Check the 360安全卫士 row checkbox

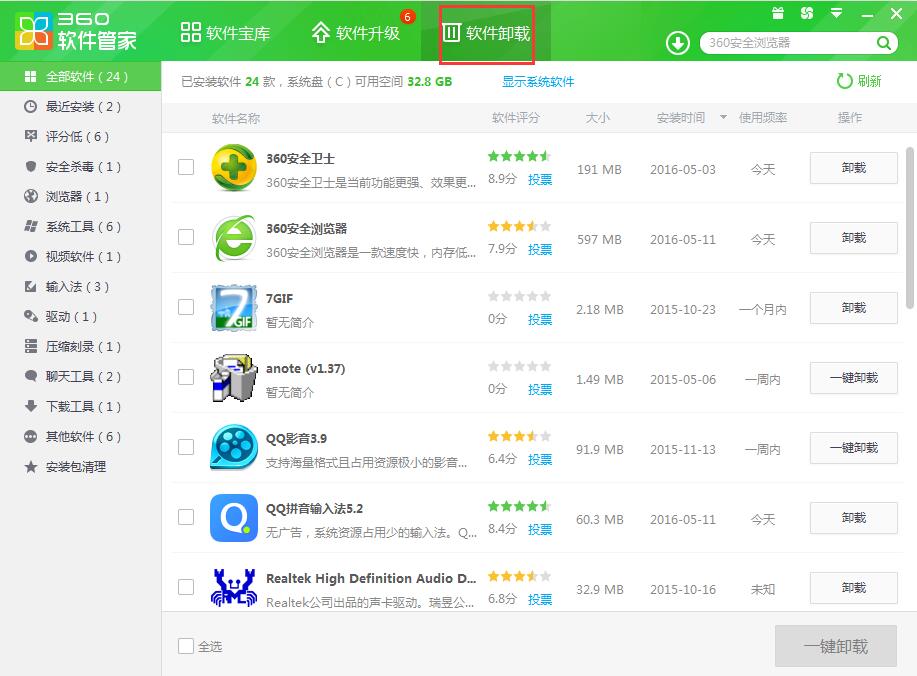(186, 167)
